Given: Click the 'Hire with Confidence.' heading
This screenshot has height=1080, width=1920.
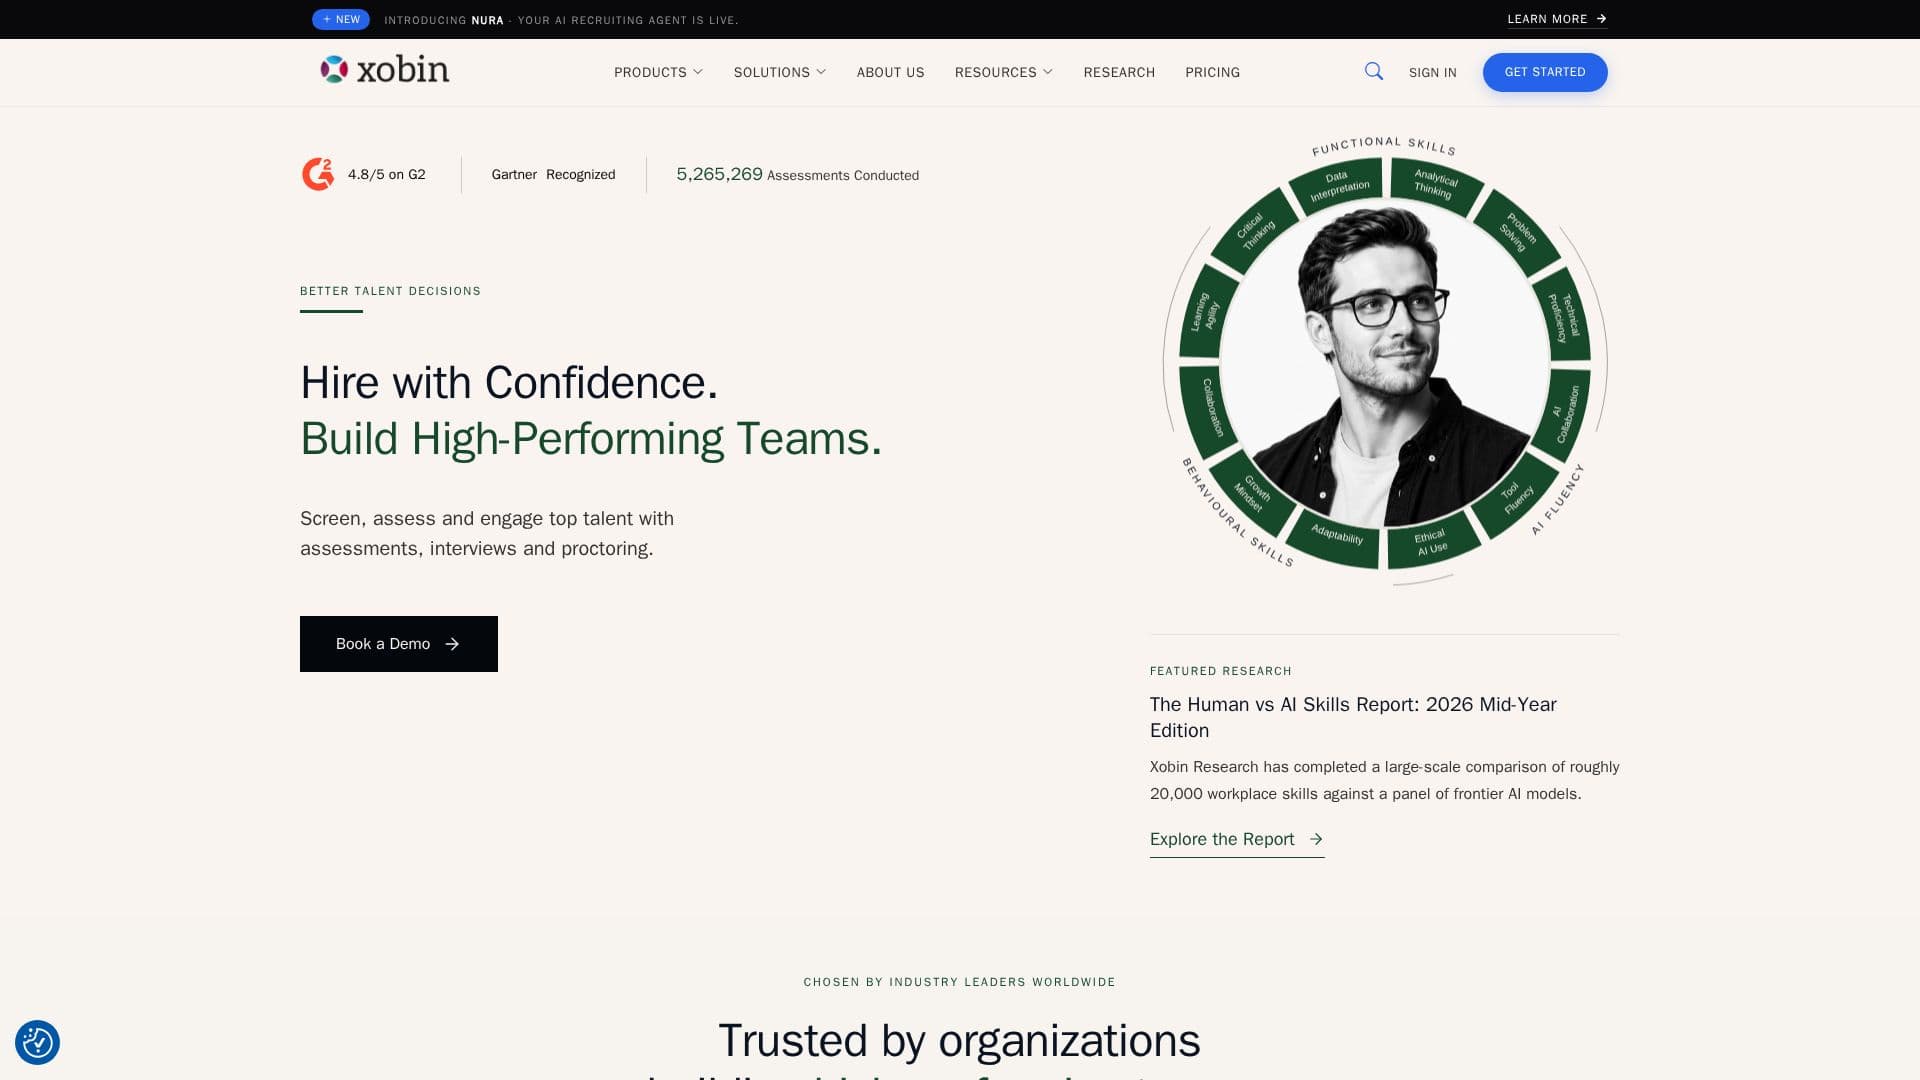Looking at the screenshot, I should (509, 382).
